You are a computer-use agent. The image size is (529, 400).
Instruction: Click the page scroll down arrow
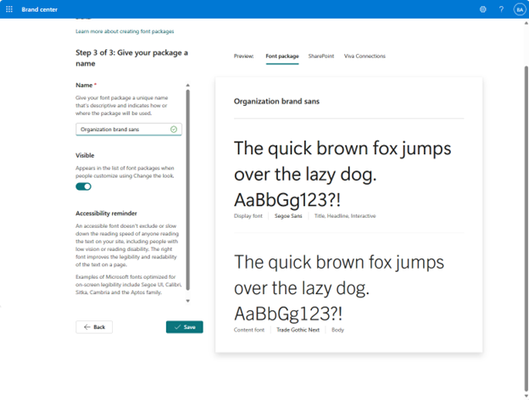pos(526,396)
